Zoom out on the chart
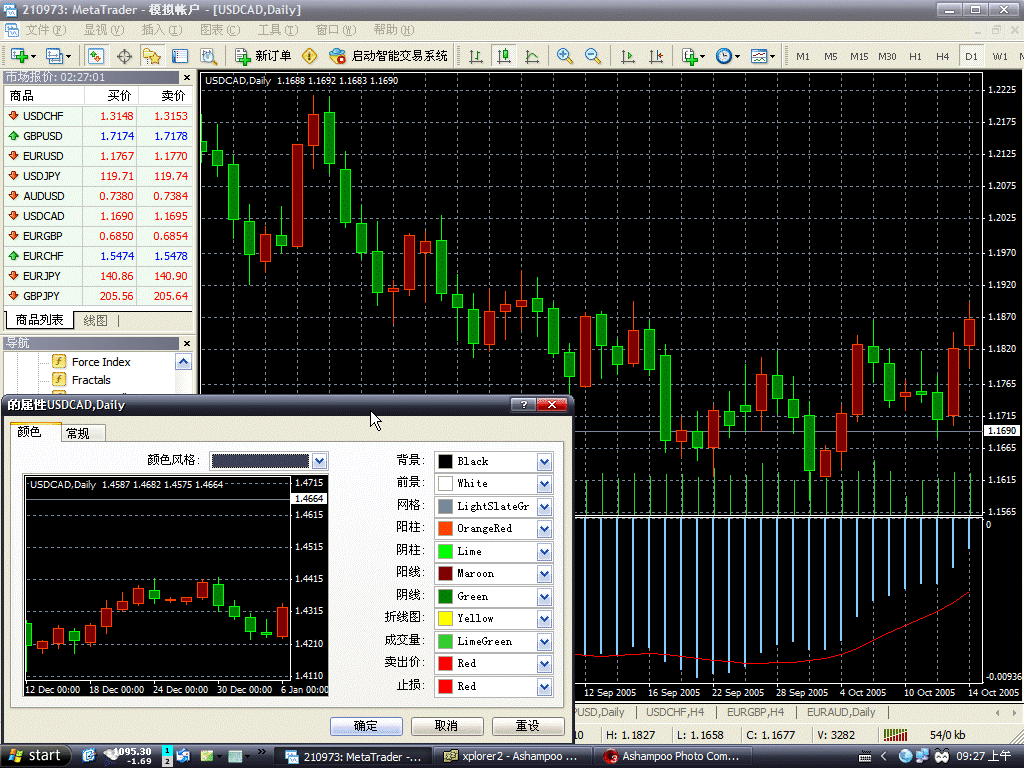 tap(593, 56)
